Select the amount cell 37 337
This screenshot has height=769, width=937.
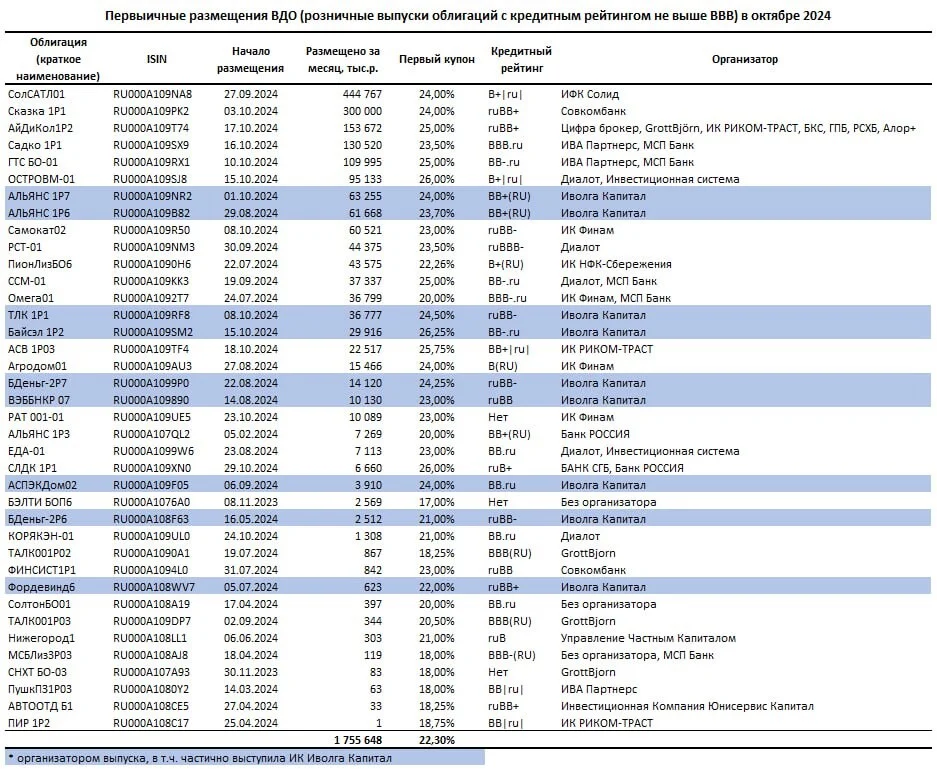365,281
